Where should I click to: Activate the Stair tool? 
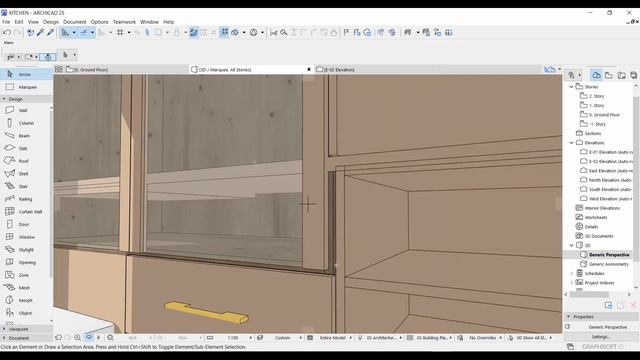coord(24,186)
